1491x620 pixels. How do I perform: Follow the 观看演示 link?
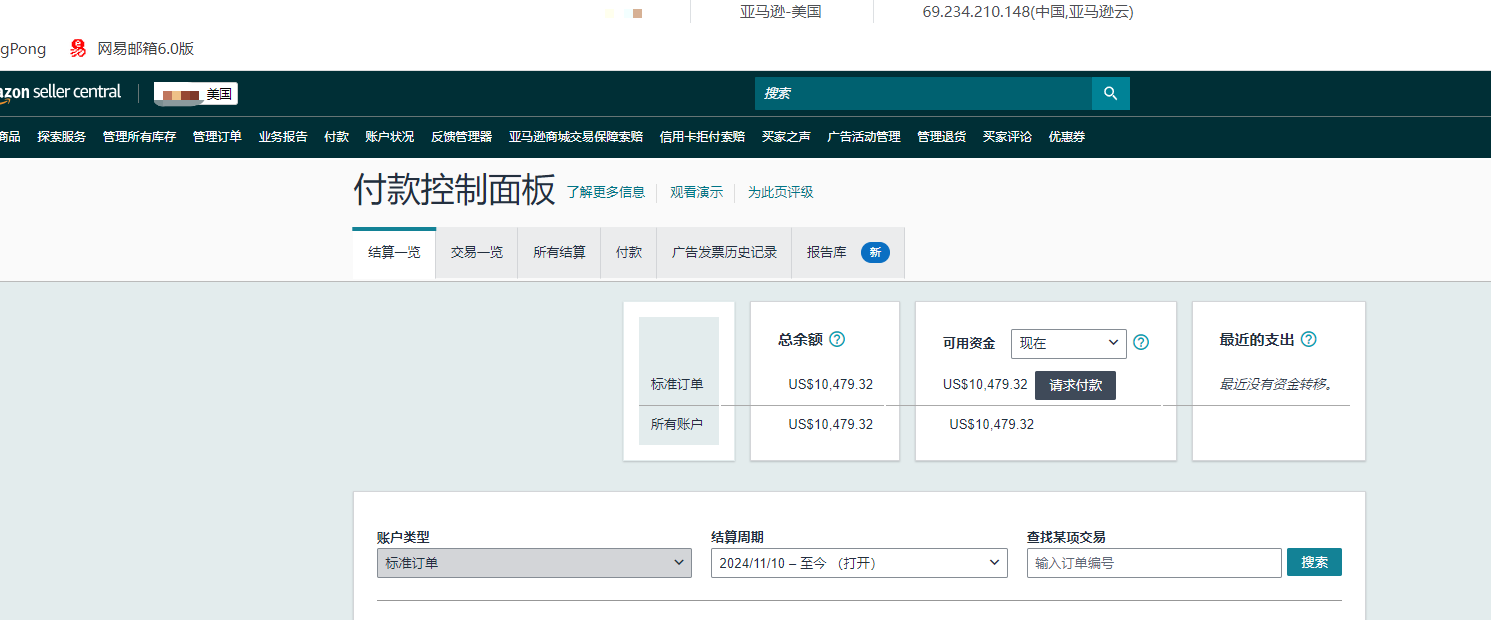pyautogui.click(x=696, y=192)
